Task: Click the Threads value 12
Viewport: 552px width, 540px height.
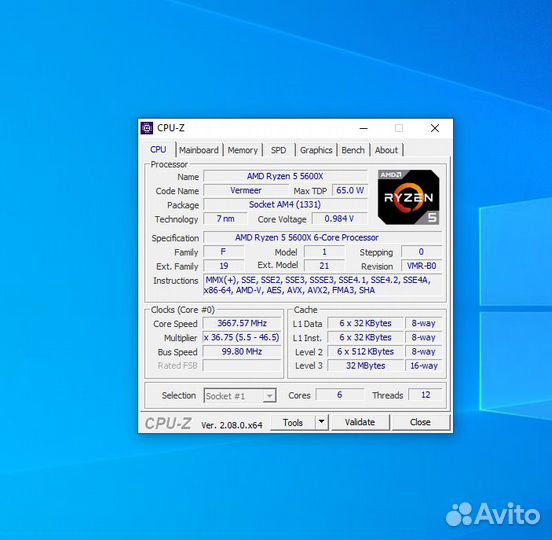Action: click(426, 395)
